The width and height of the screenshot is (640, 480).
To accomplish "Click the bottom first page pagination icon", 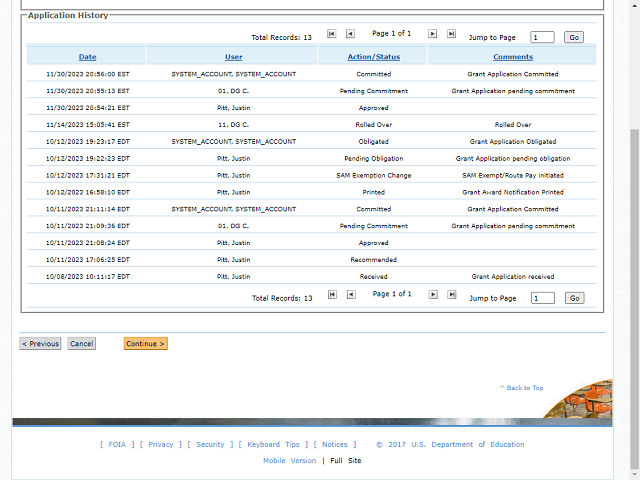I will click(332, 295).
